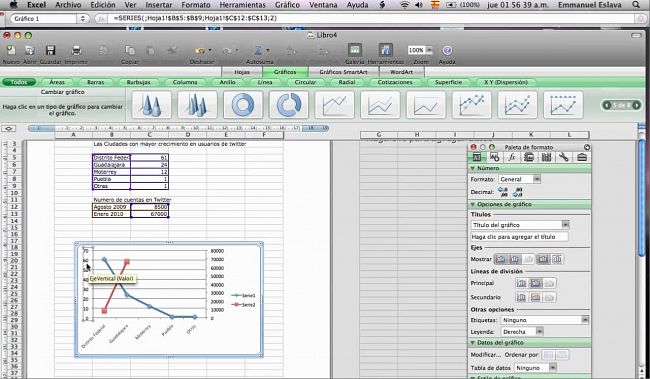
Task: Open the wrench Compatibility palette tab
Action: coord(564,157)
